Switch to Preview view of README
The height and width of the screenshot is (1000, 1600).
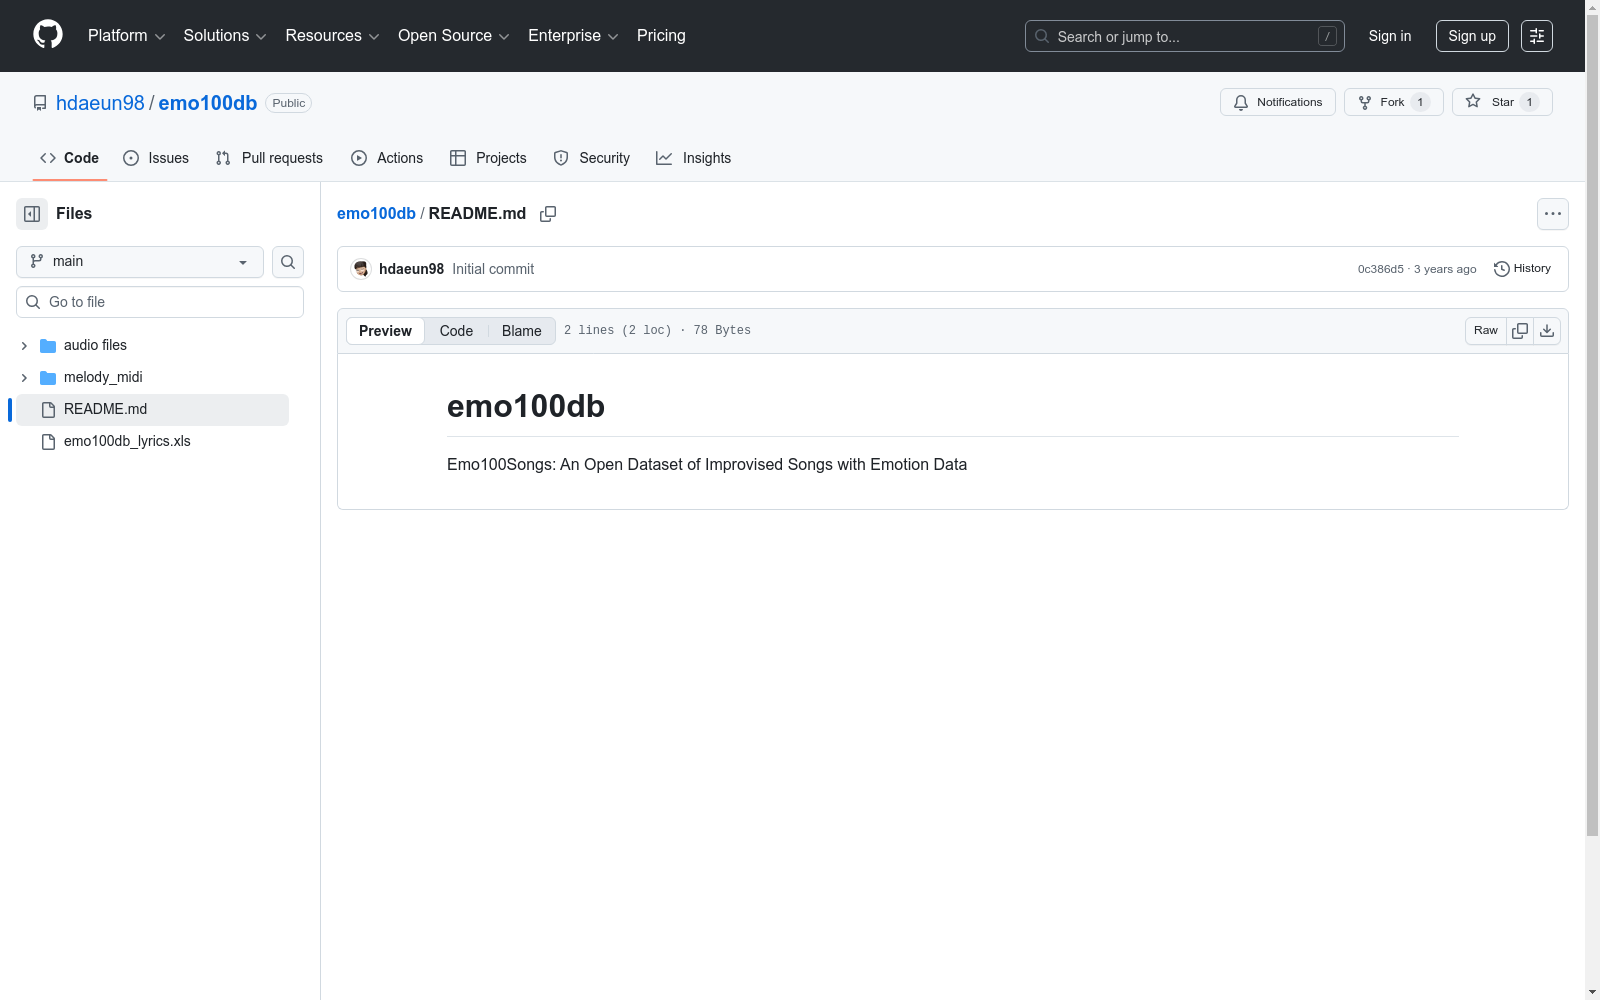[385, 331]
